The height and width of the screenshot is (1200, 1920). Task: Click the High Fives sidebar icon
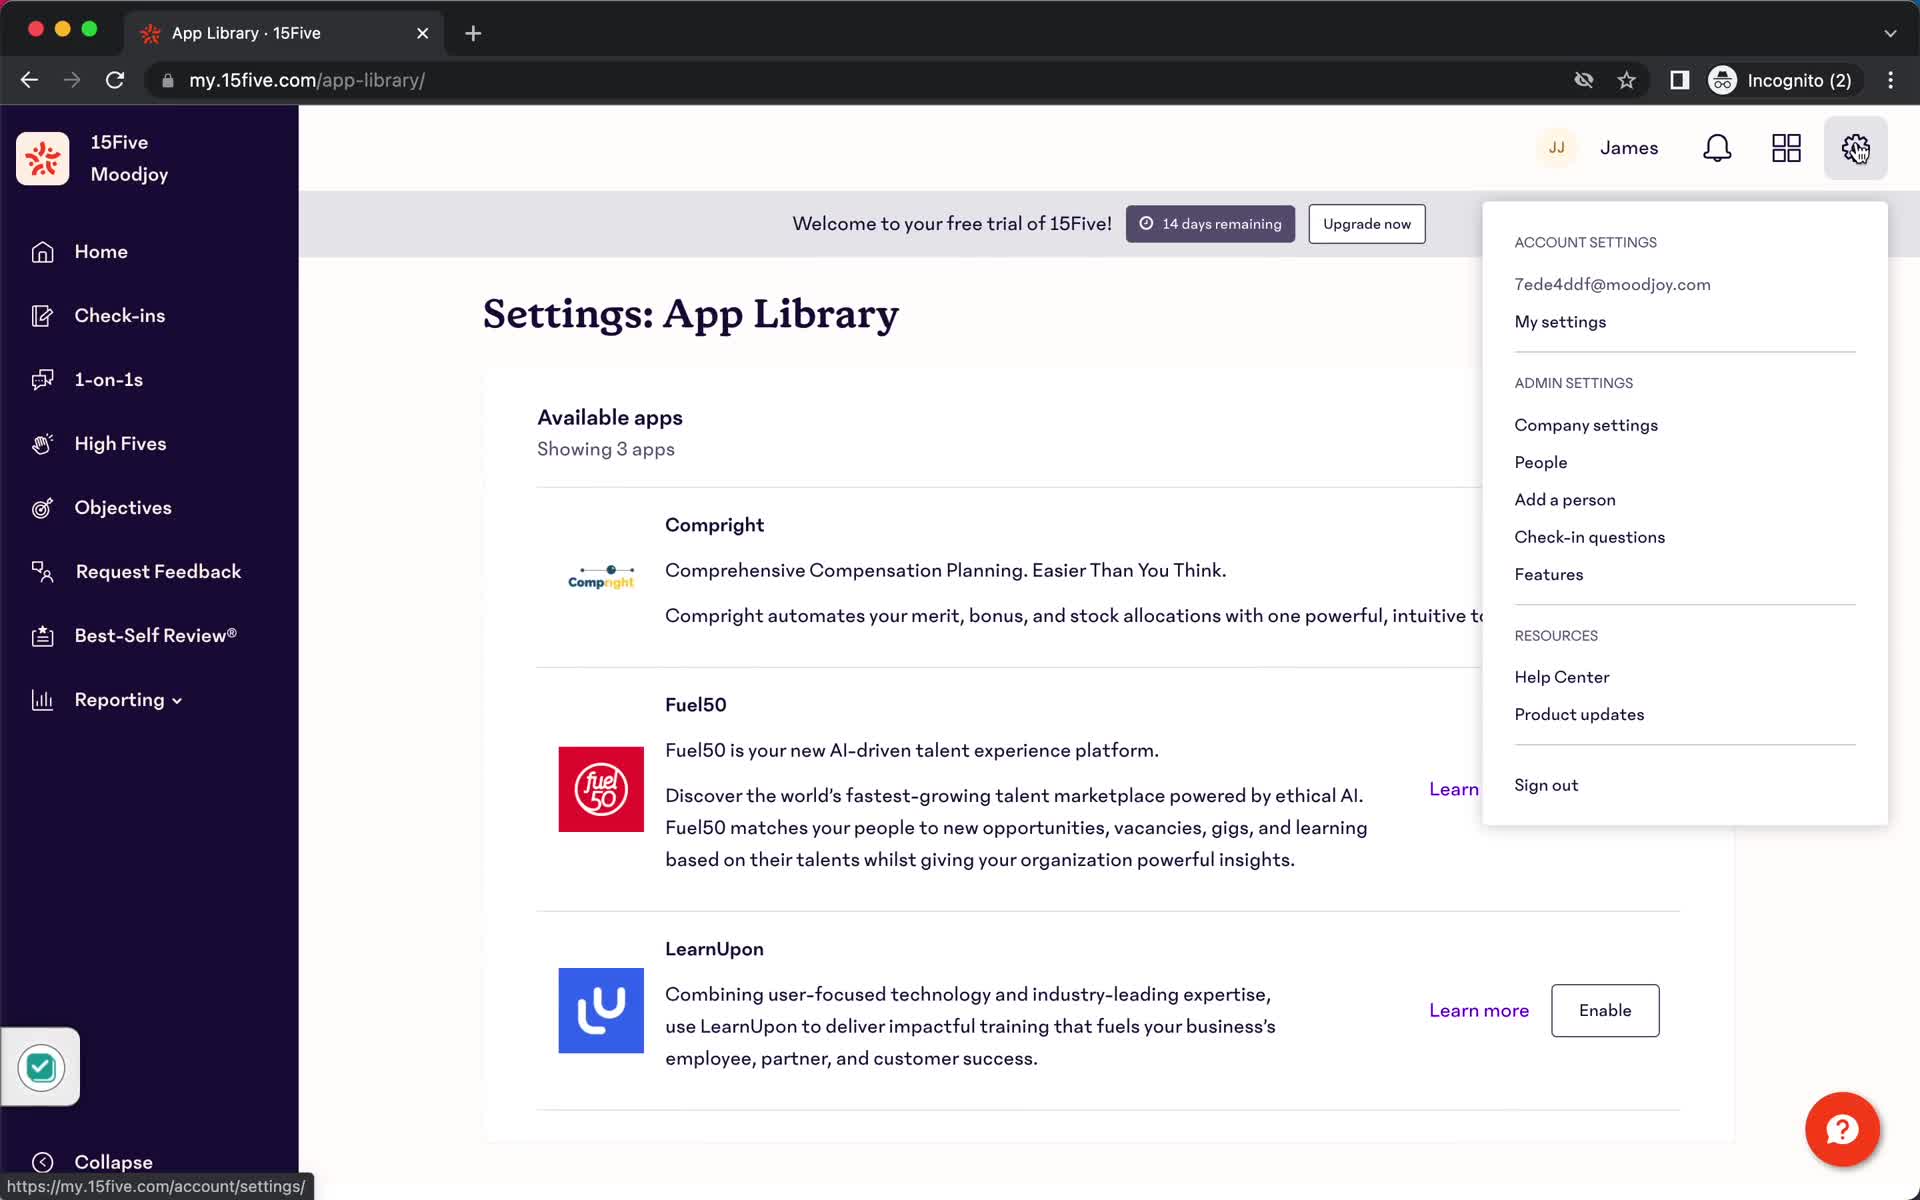pos(40,442)
